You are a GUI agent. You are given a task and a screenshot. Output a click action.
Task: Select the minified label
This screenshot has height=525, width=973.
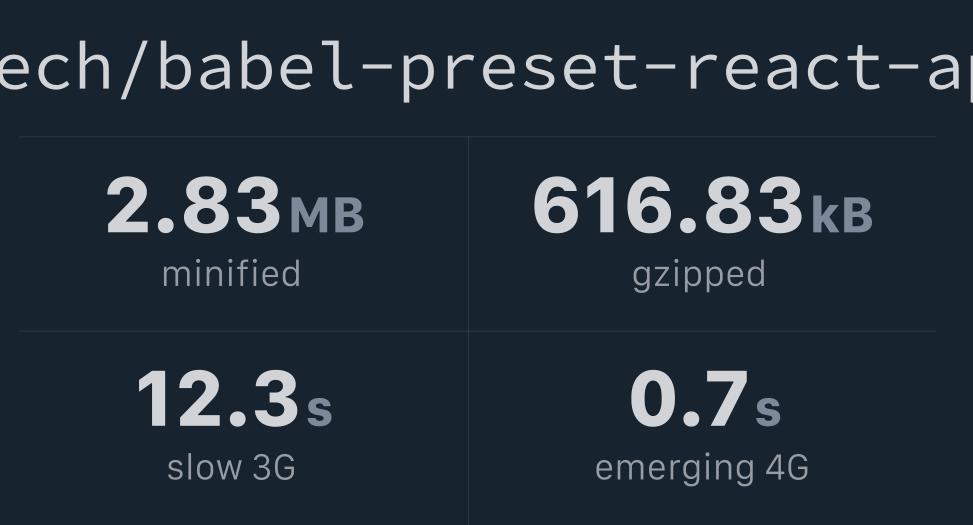click(x=231, y=274)
